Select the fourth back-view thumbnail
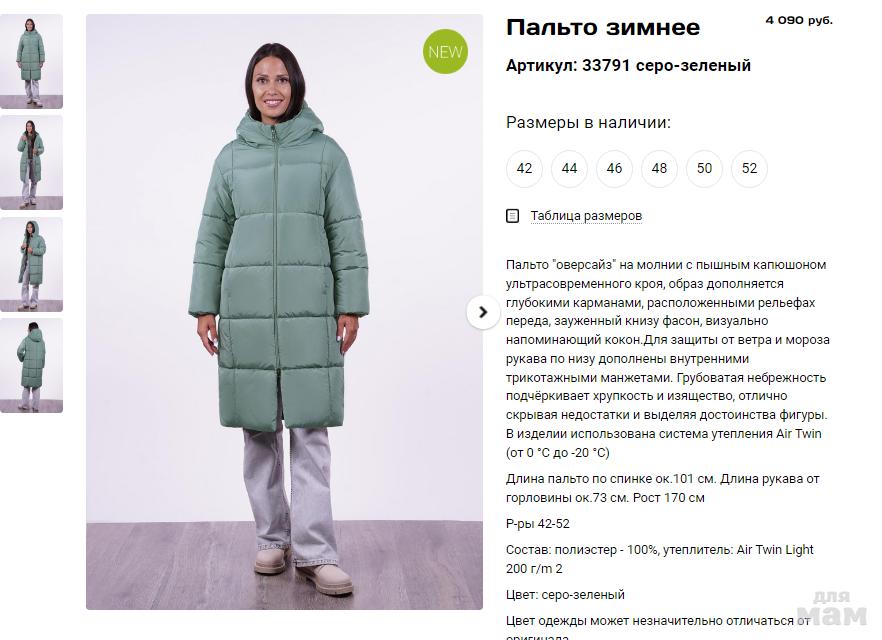Image resolution: width=882 pixels, height=640 pixels. [x=32, y=366]
